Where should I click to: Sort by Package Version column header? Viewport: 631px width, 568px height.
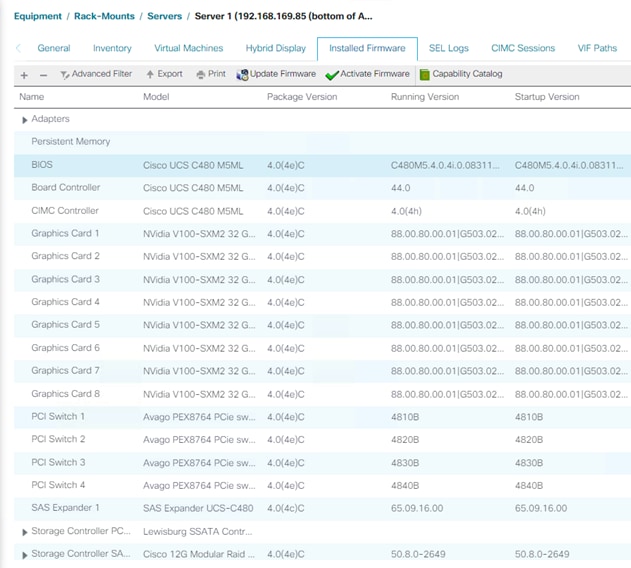(x=302, y=97)
